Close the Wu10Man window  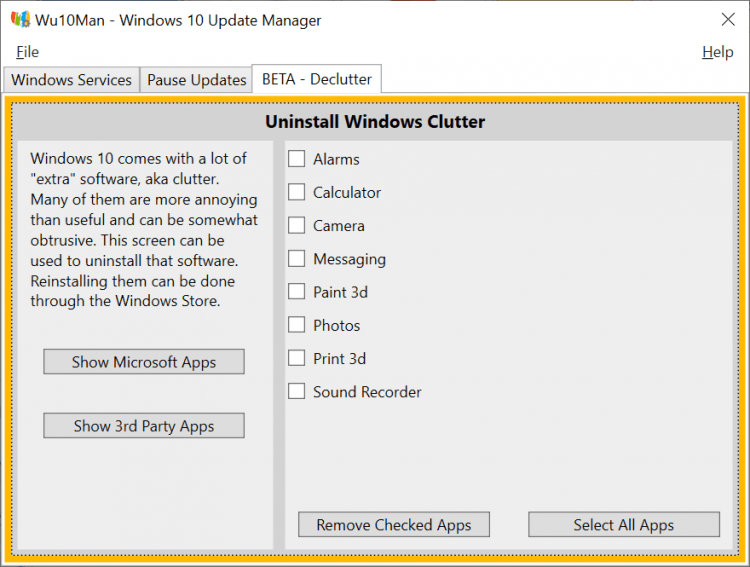tap(728, 20)
